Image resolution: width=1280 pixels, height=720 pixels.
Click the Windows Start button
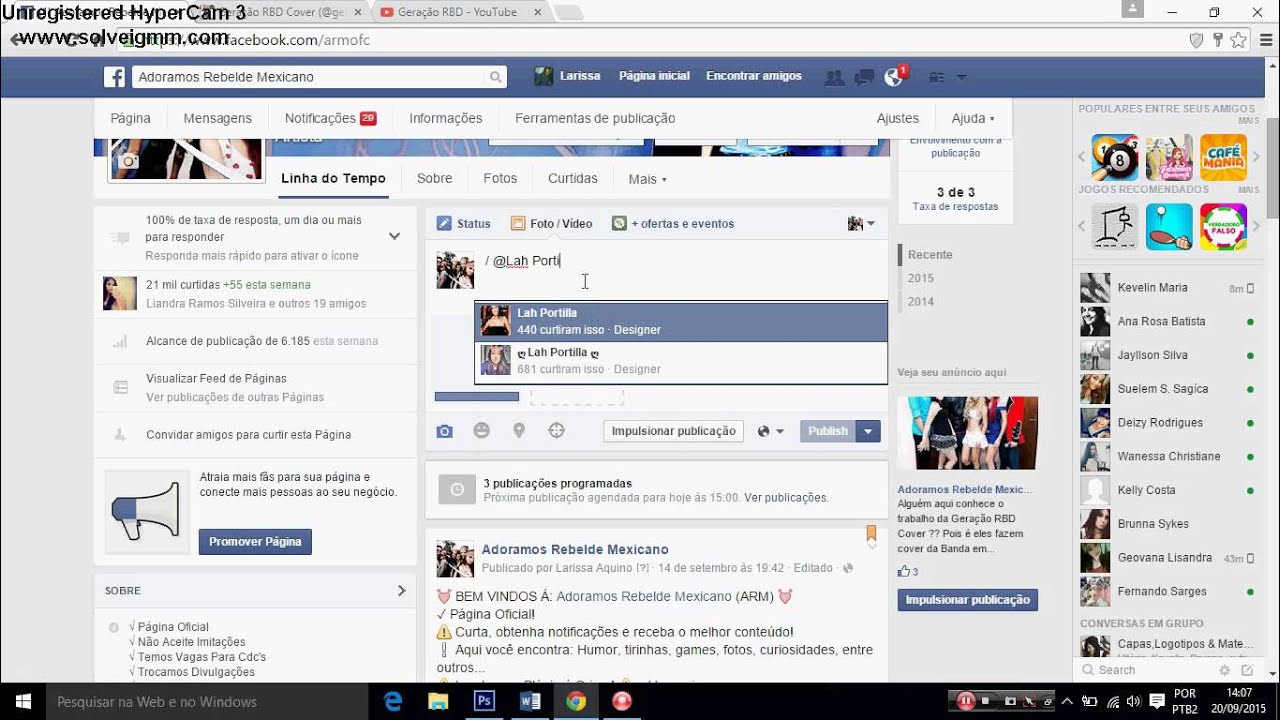23,701
